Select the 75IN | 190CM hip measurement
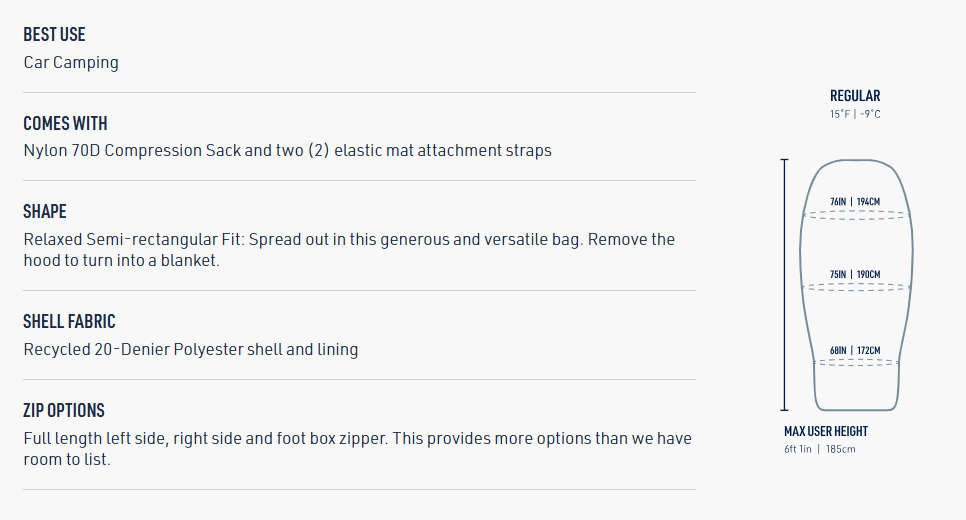Image resolution: width=966 pixels, height=520 pixels. click(x=855, y=274)
